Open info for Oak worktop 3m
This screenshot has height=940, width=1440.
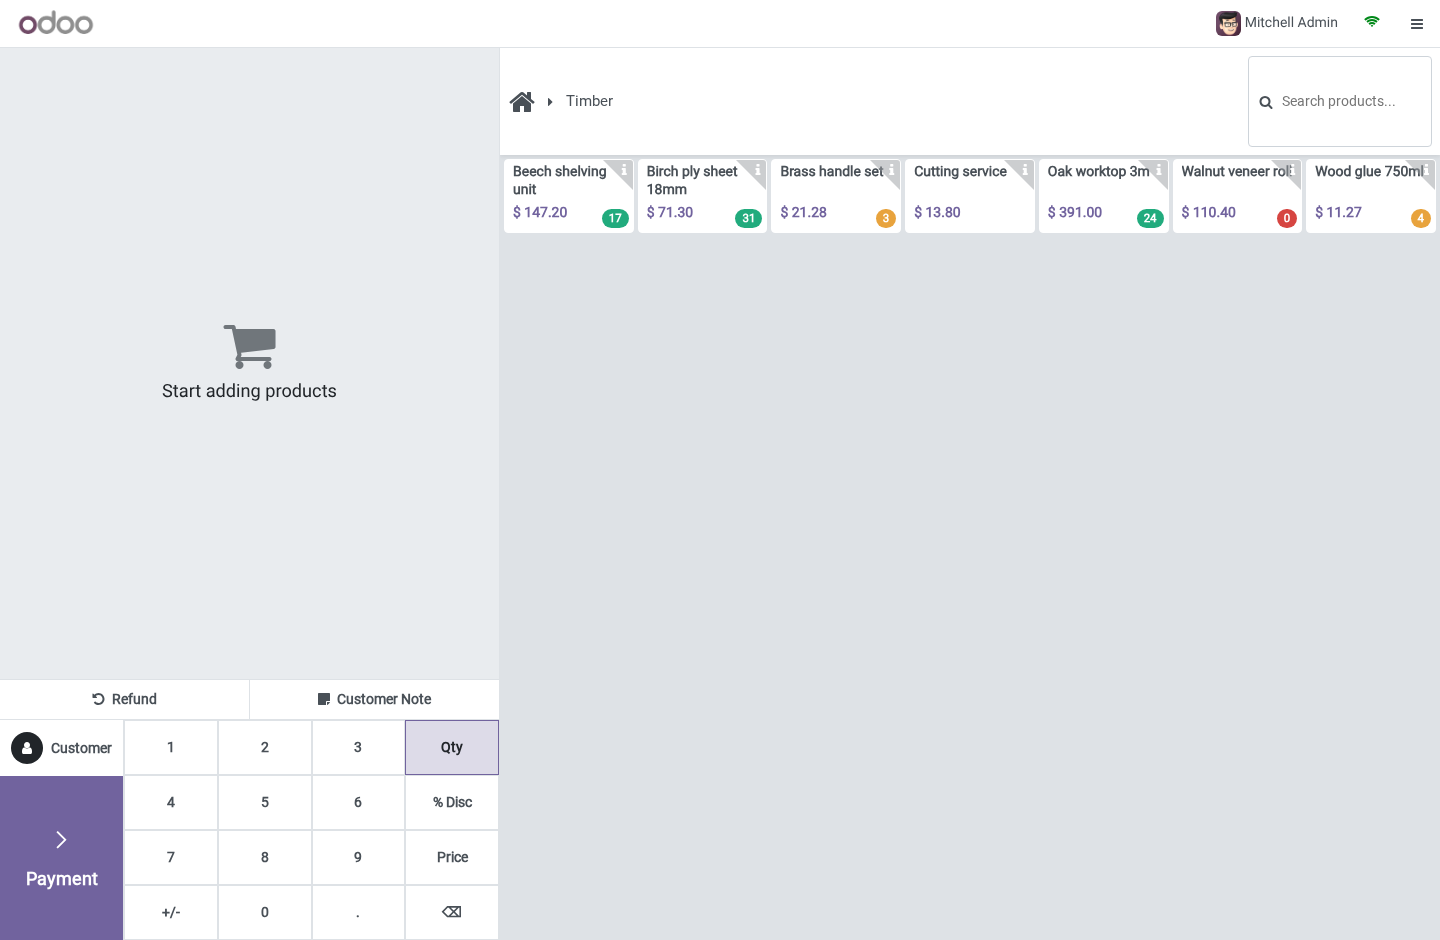click(1159, 170)
